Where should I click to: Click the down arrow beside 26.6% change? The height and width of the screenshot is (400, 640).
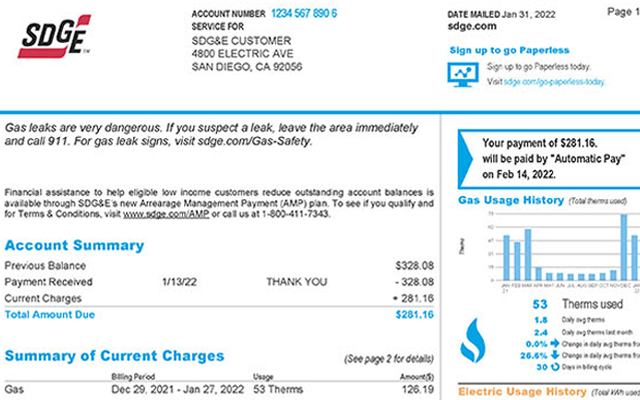(554, 355)
